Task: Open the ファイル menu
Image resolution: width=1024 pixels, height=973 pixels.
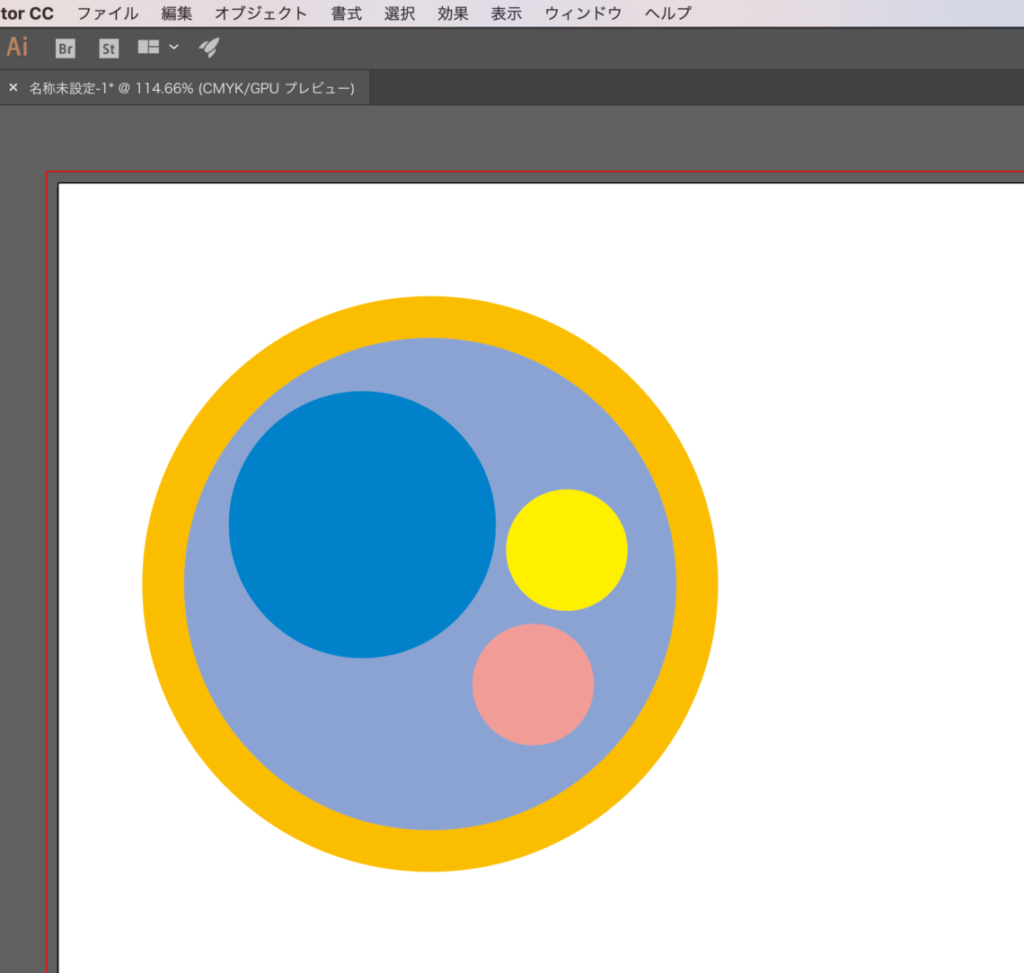Action: pyautogui.click(x=108, y=14)
